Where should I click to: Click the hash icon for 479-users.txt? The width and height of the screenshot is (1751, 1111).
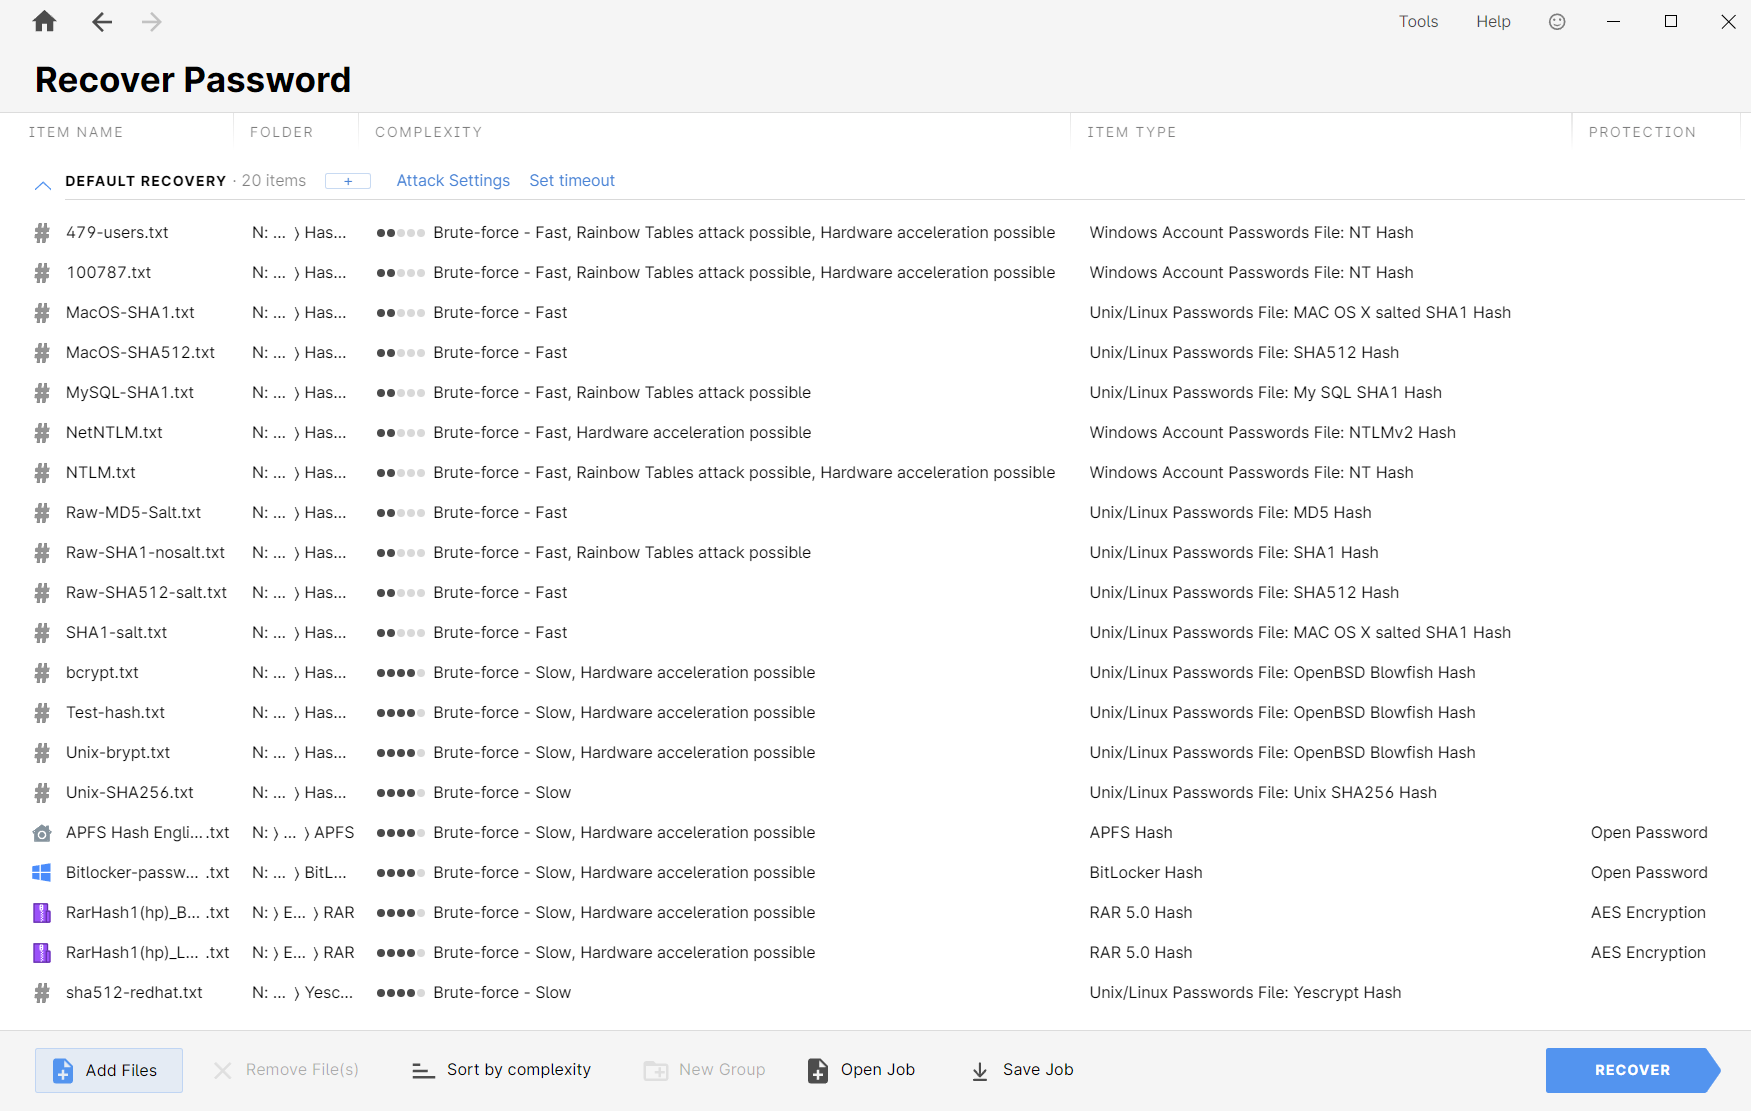(42, 233)
